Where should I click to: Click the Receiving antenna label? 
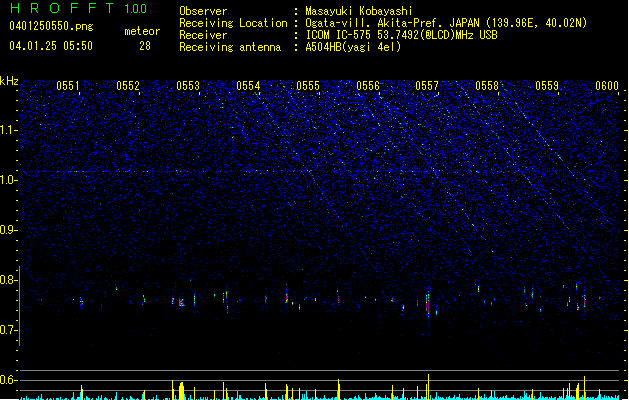pos(230,47)
